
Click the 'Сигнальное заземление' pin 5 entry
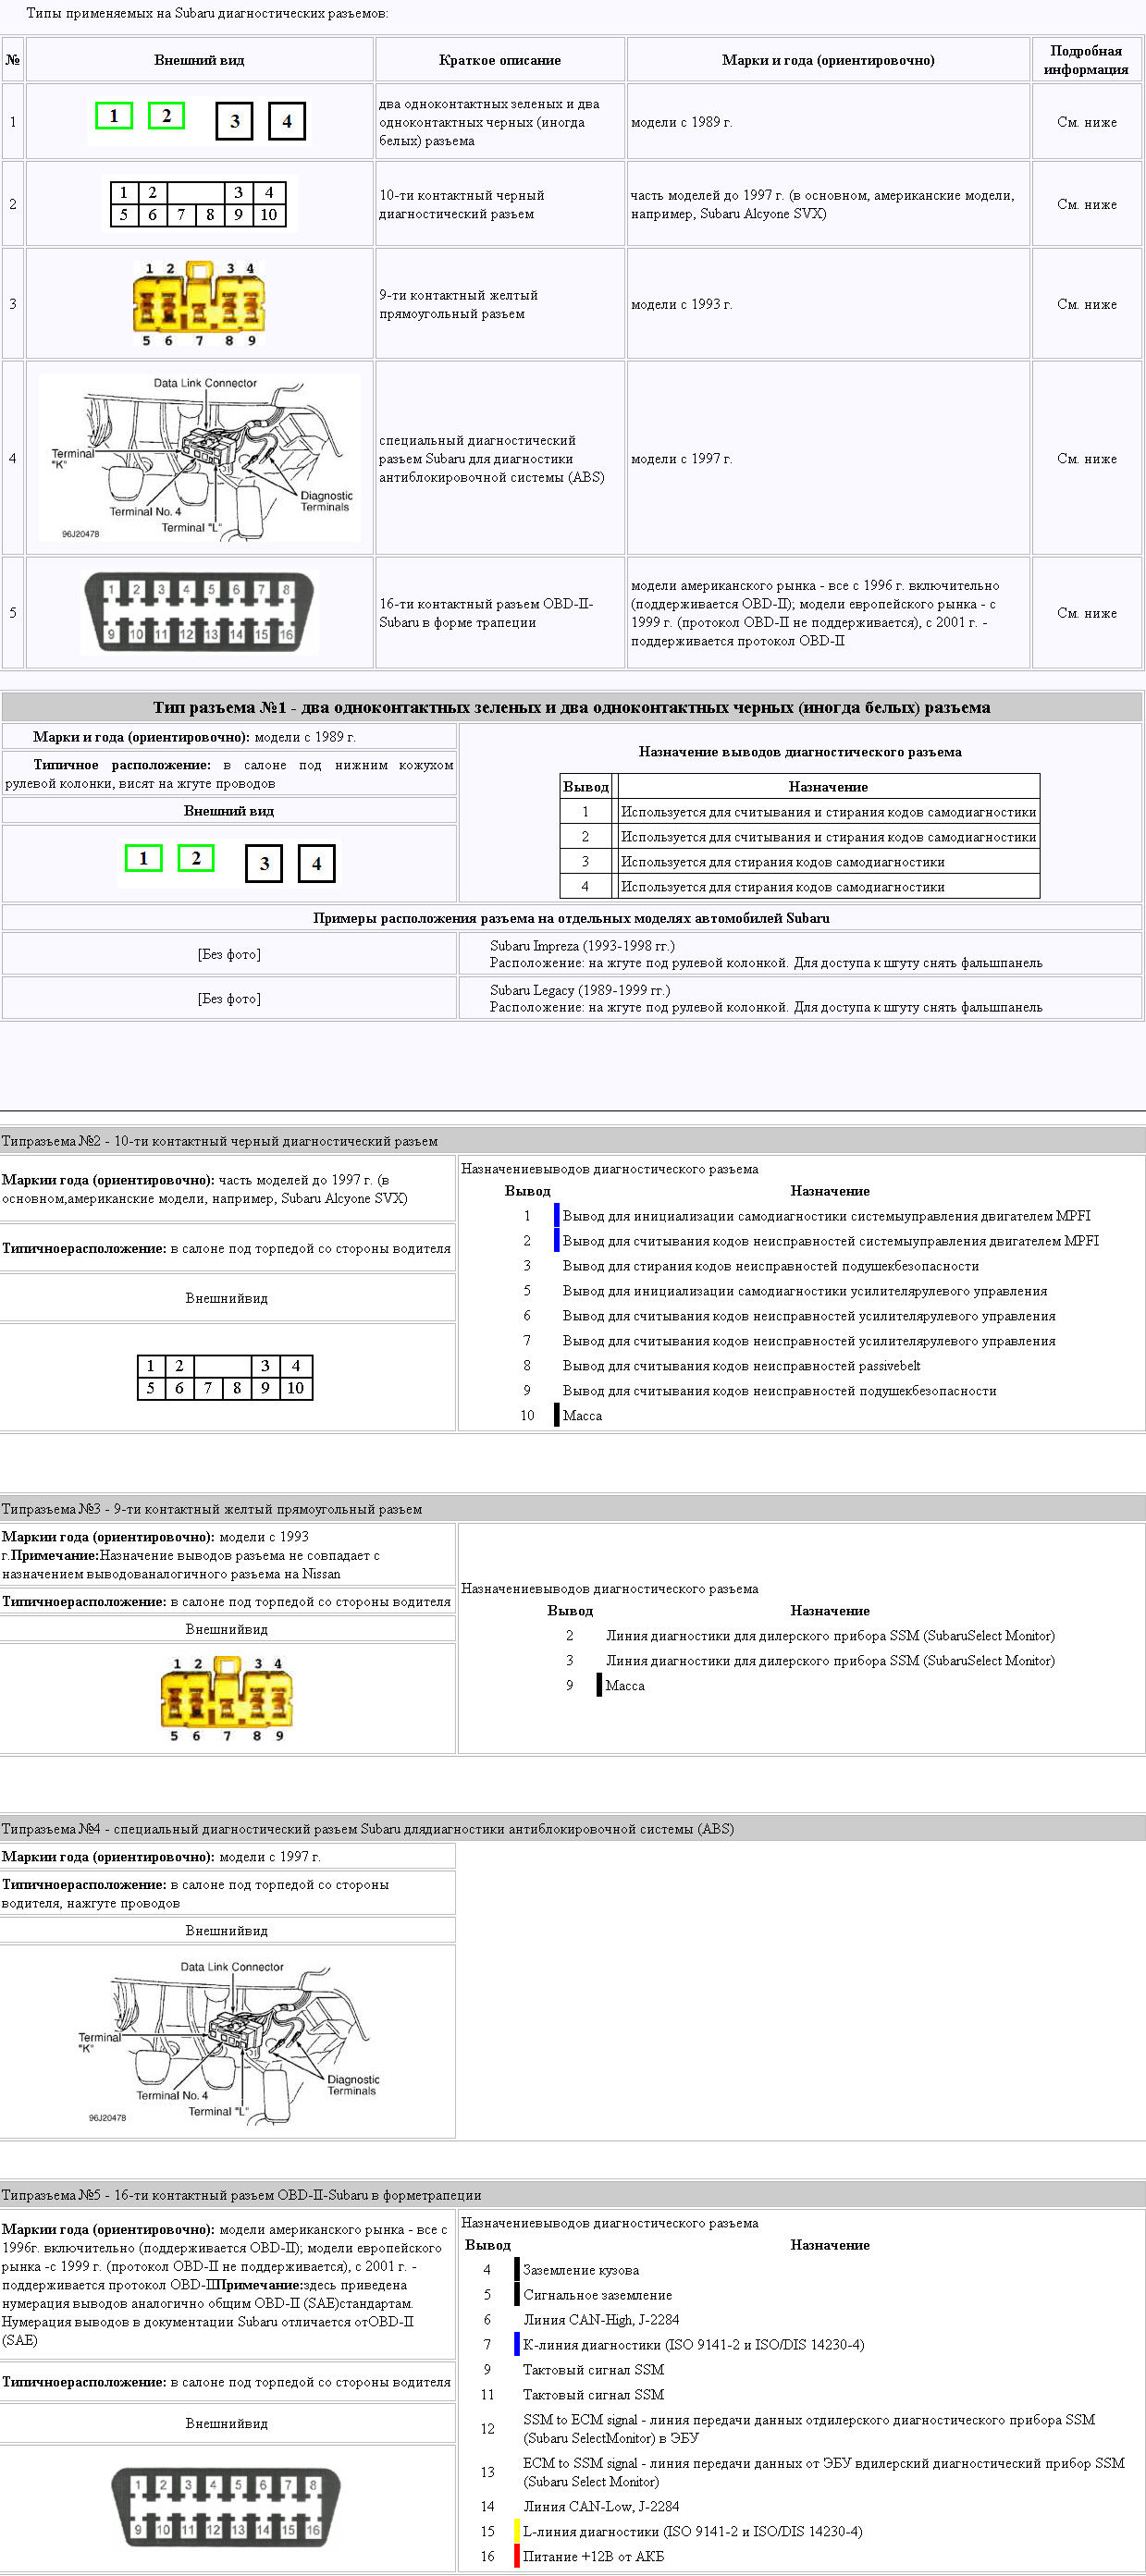point(597,2295)
